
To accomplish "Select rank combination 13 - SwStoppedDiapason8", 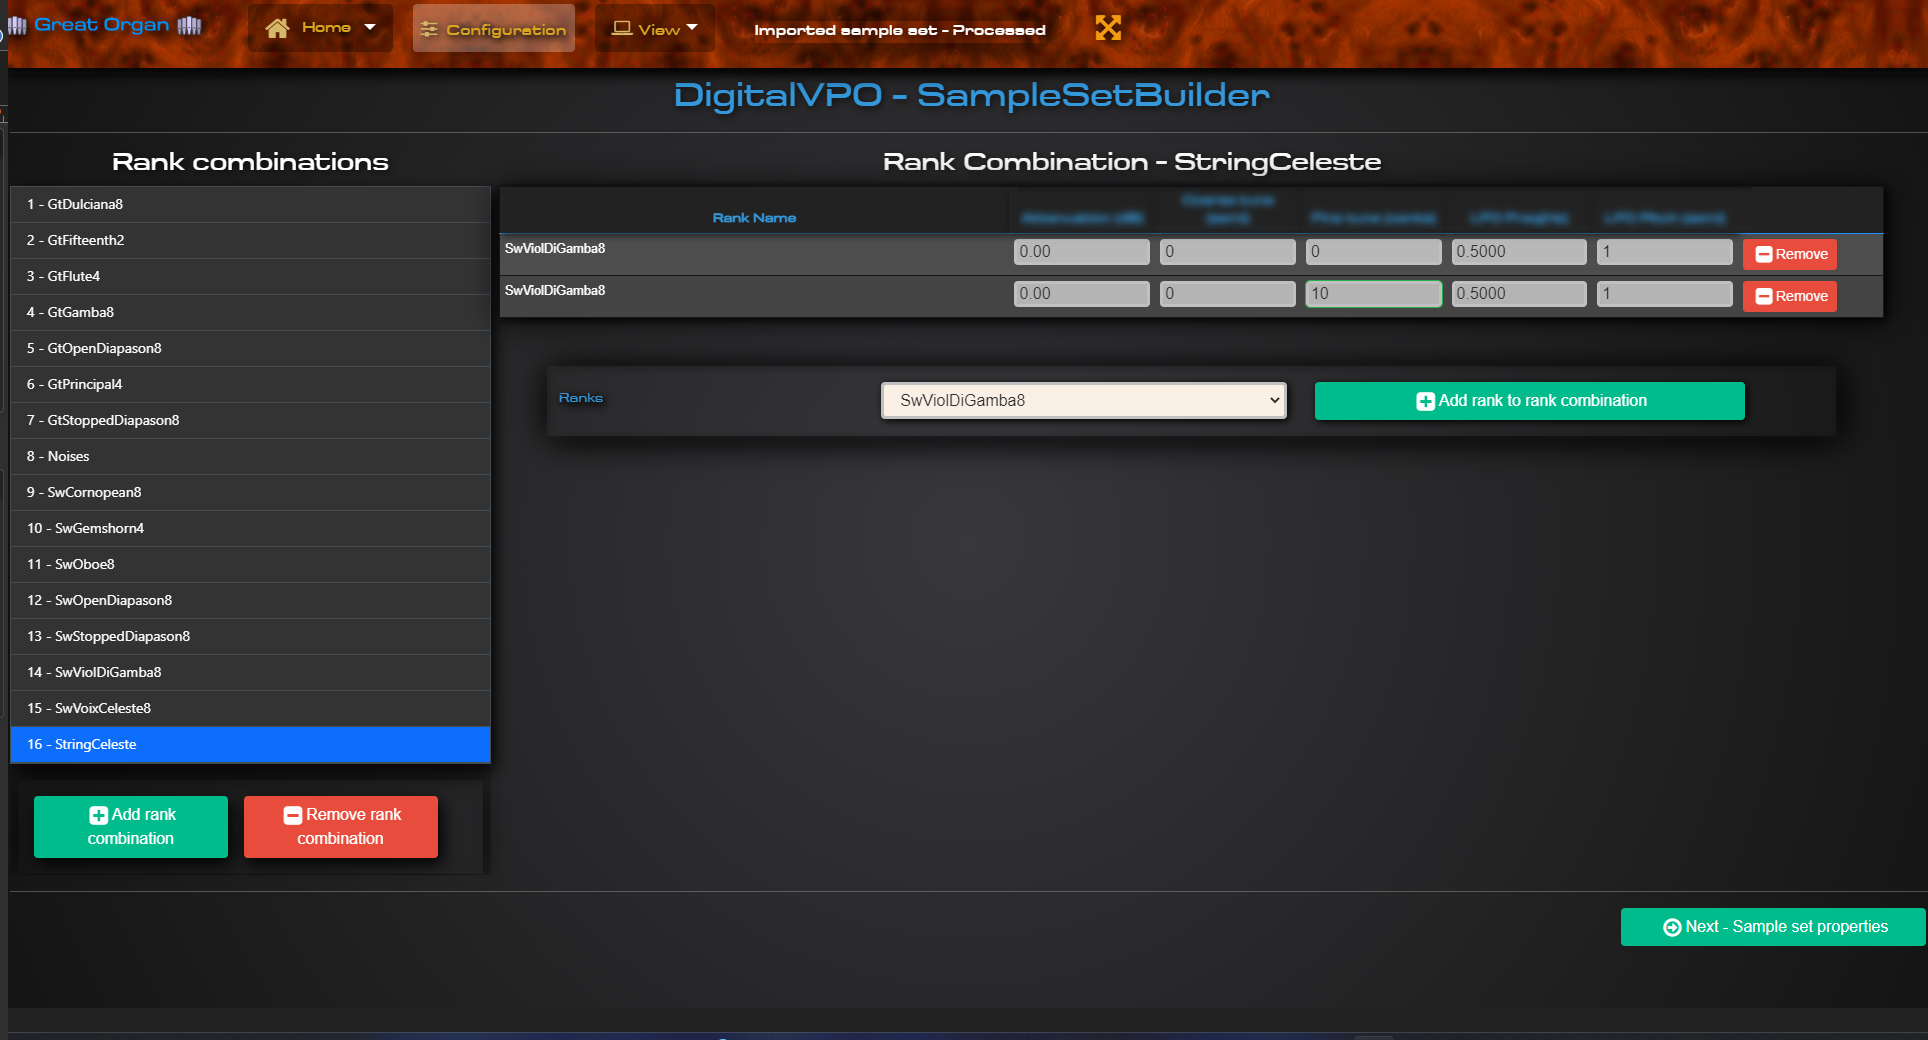I will 250,636.
